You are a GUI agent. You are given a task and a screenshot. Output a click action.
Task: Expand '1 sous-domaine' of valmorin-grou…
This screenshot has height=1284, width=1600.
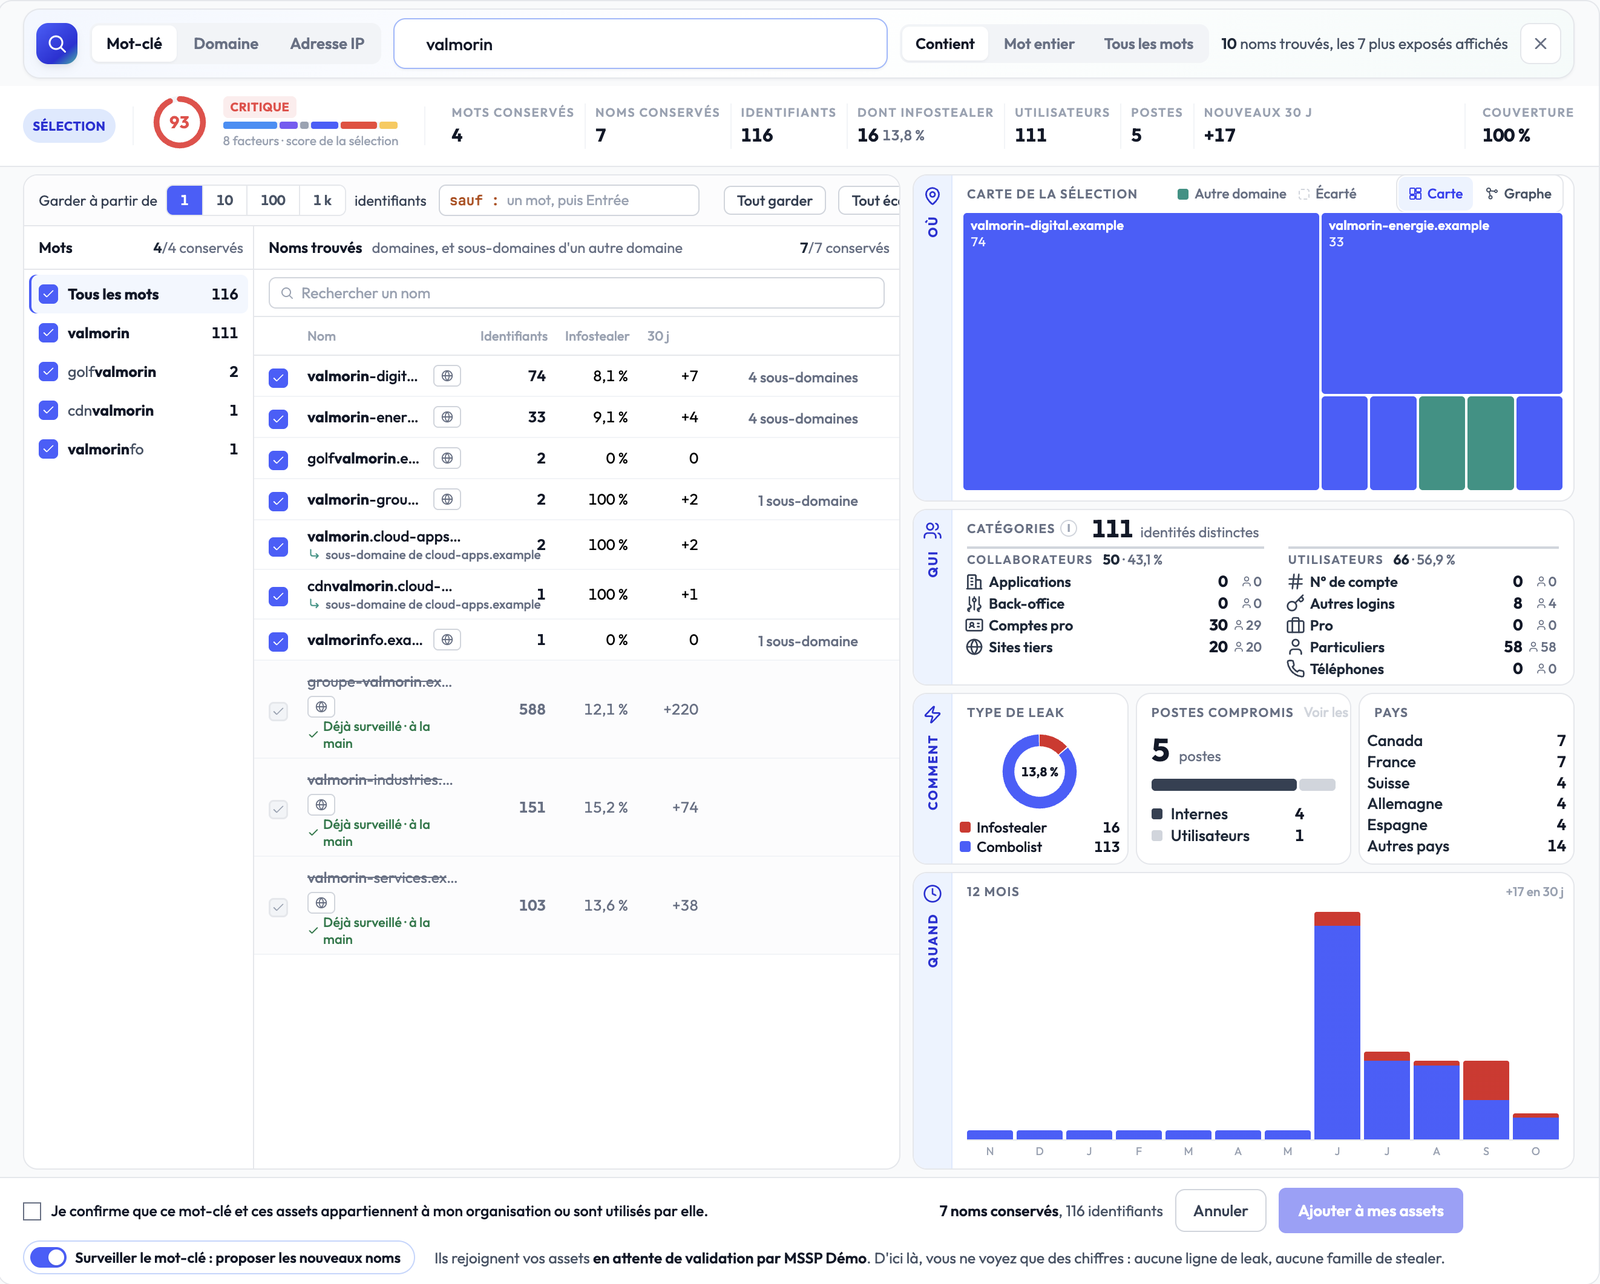pyautogui.click(x=808, y=500)
